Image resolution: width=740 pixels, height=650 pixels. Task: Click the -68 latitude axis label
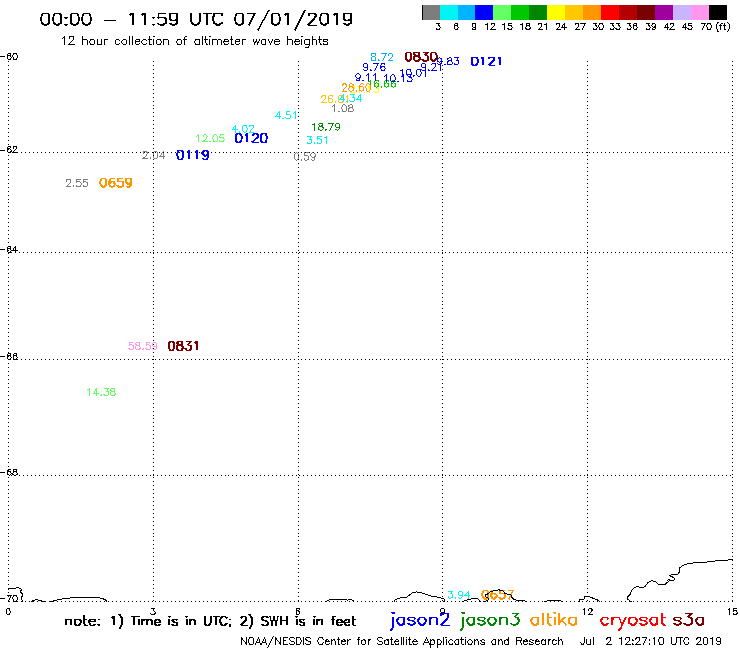pos(9,472)
